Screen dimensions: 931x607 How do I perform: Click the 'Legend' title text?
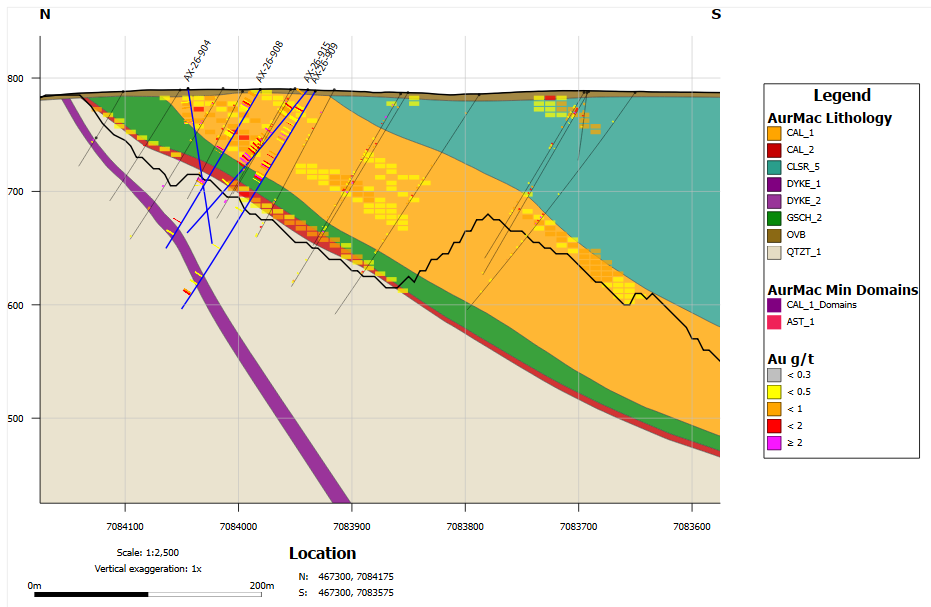[x=842, y=96]
